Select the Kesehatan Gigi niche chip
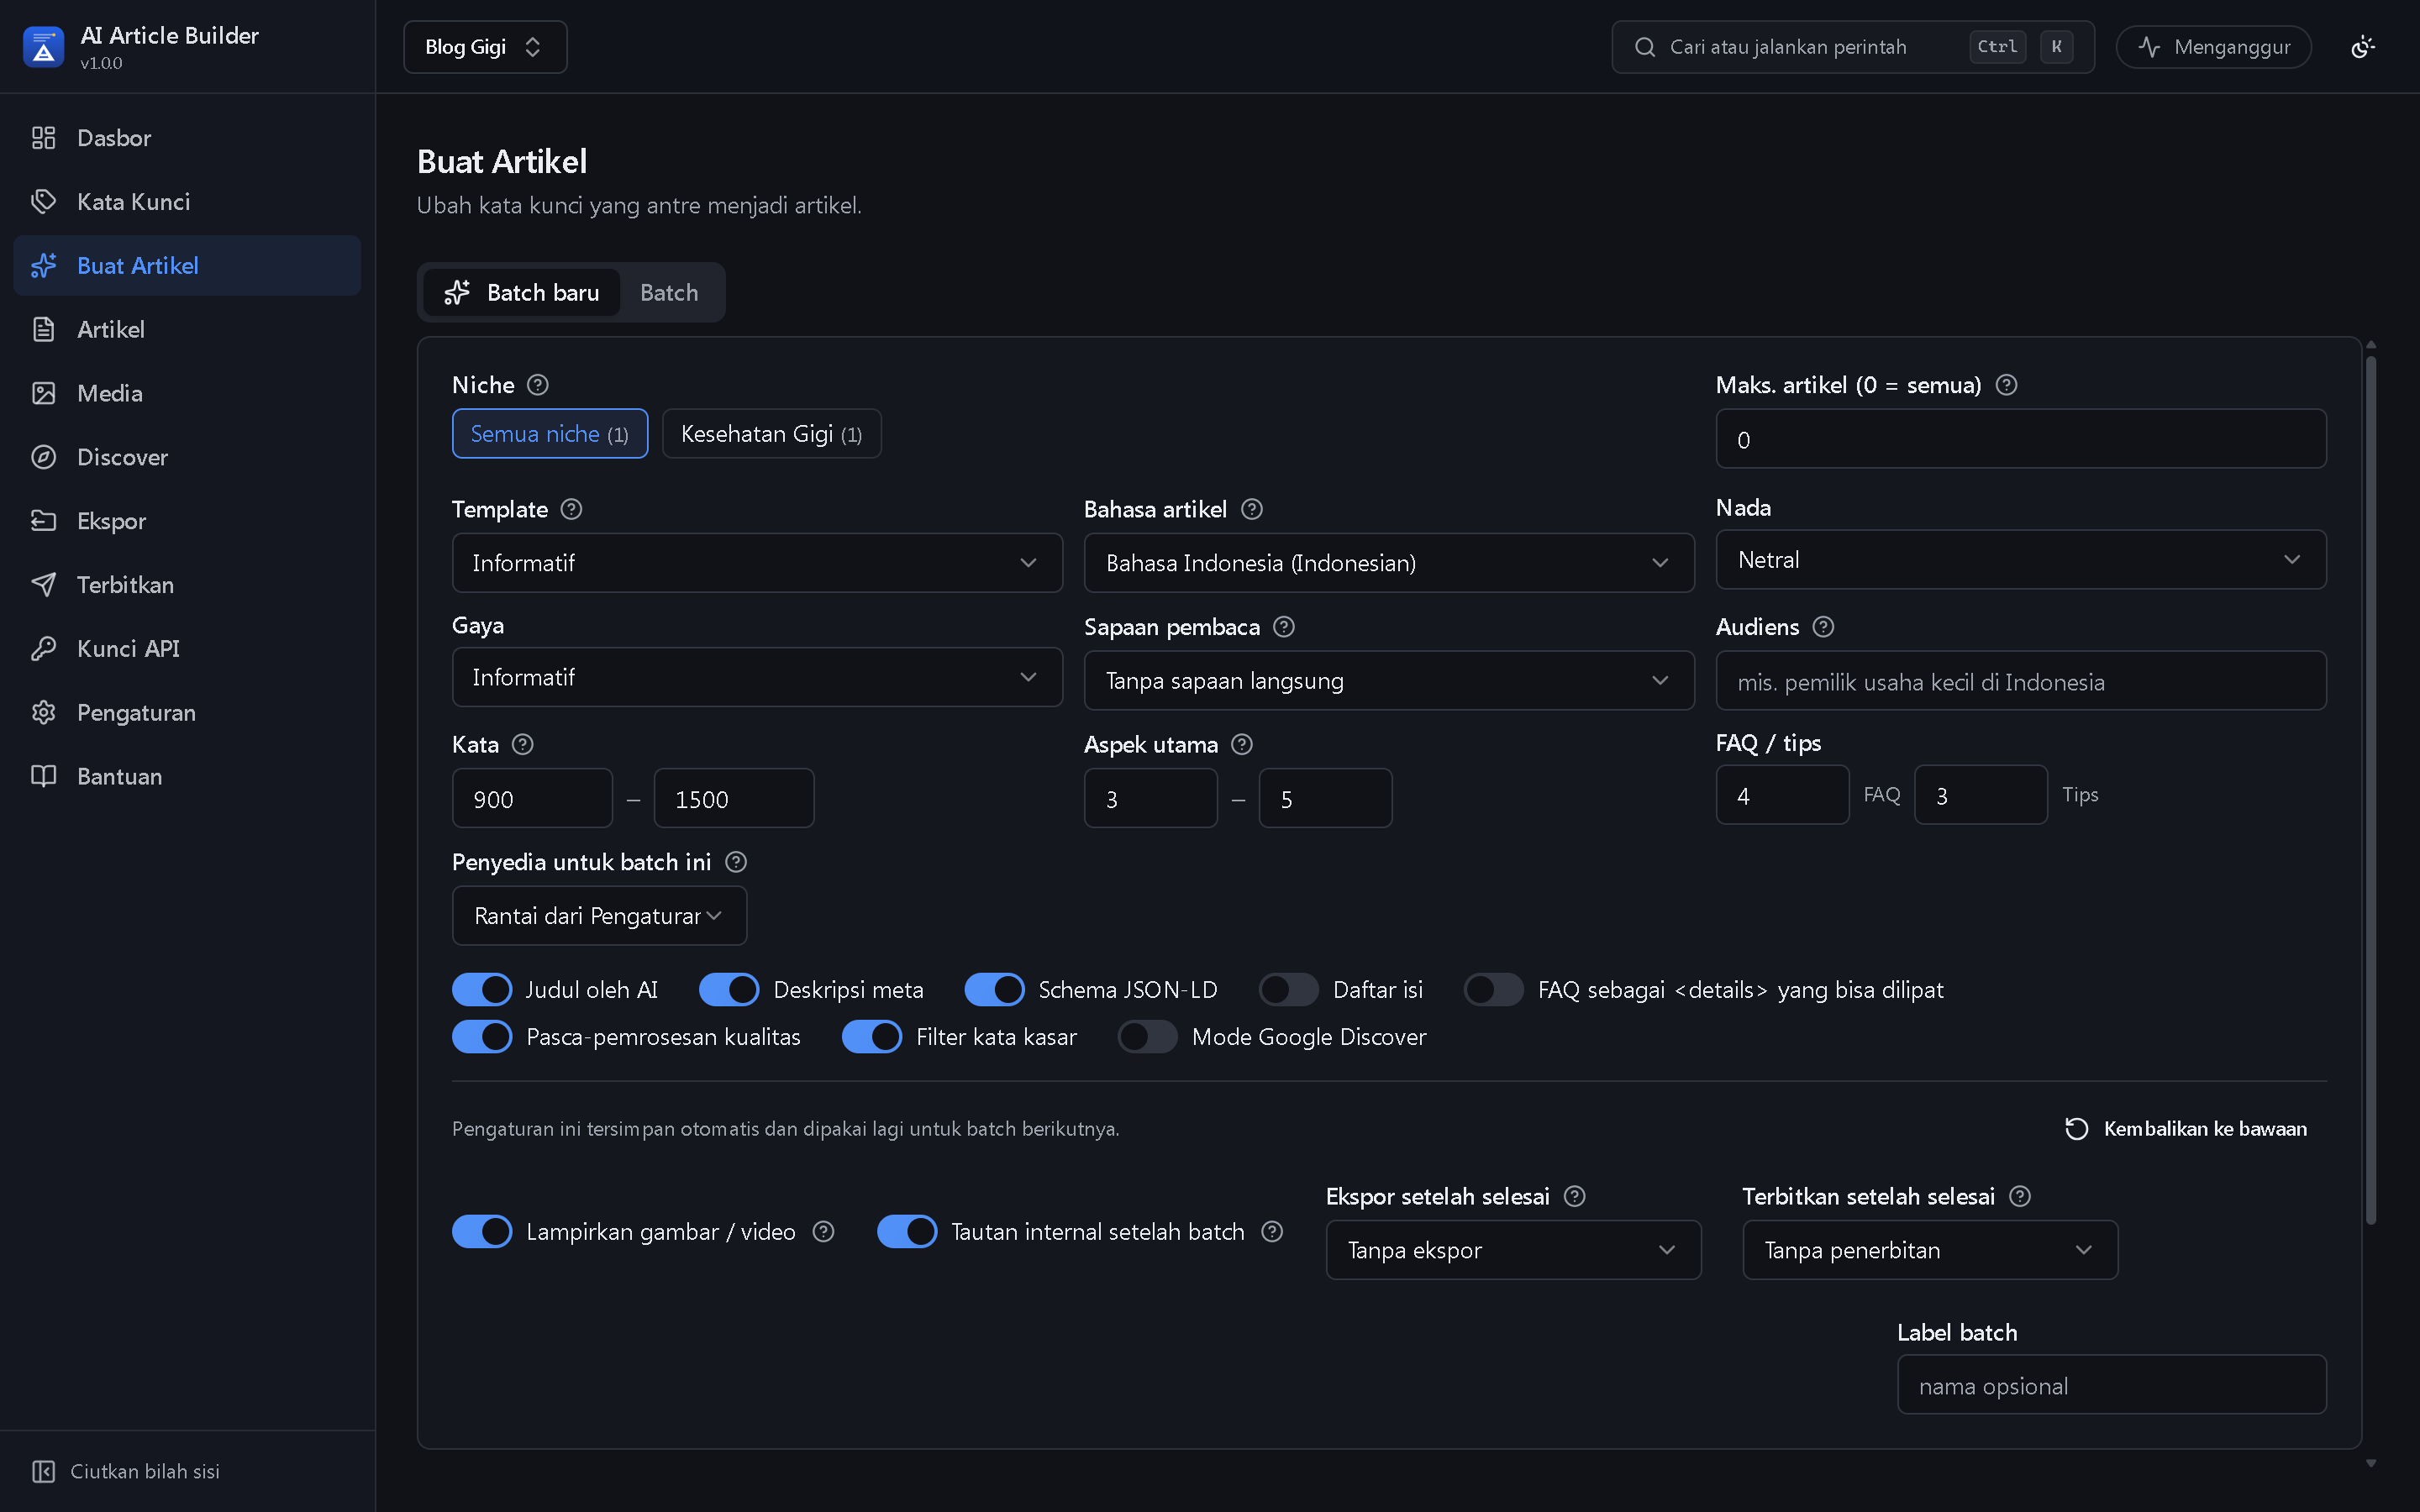This screenshot has width=2420, height=1512. (x=771, y=434)
